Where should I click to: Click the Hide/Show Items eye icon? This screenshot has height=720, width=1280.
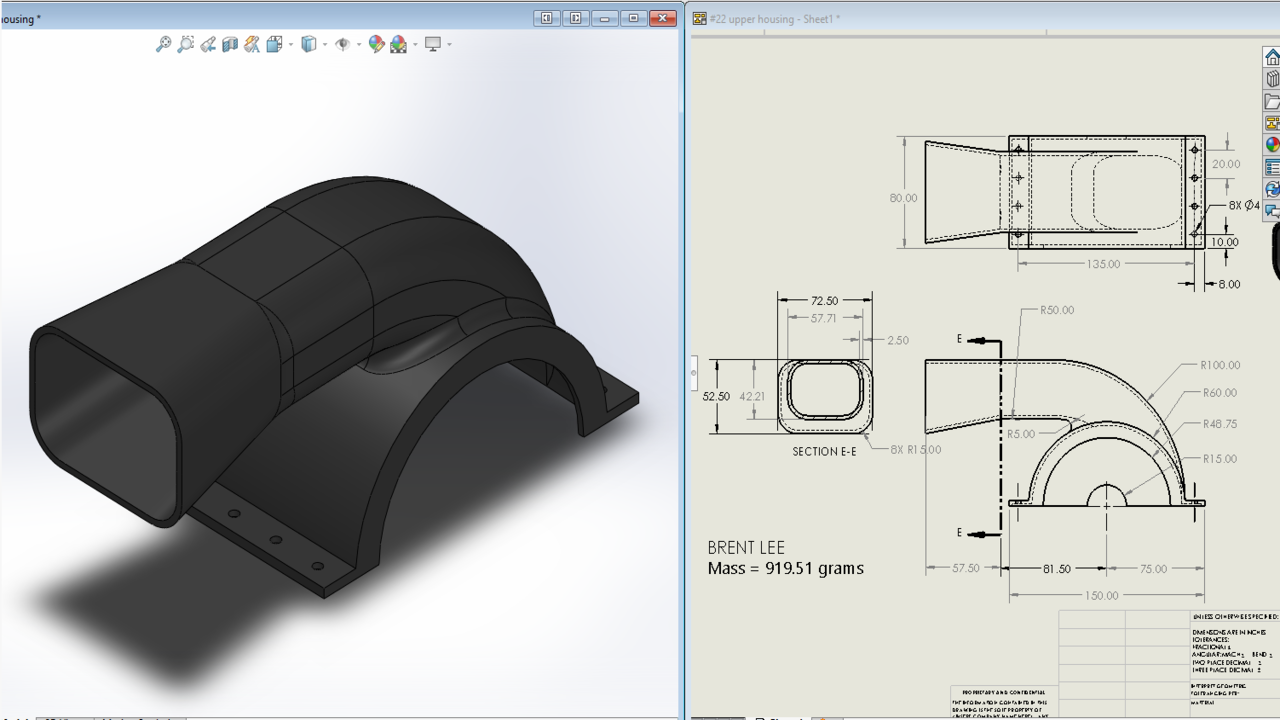tap(342, 44)
